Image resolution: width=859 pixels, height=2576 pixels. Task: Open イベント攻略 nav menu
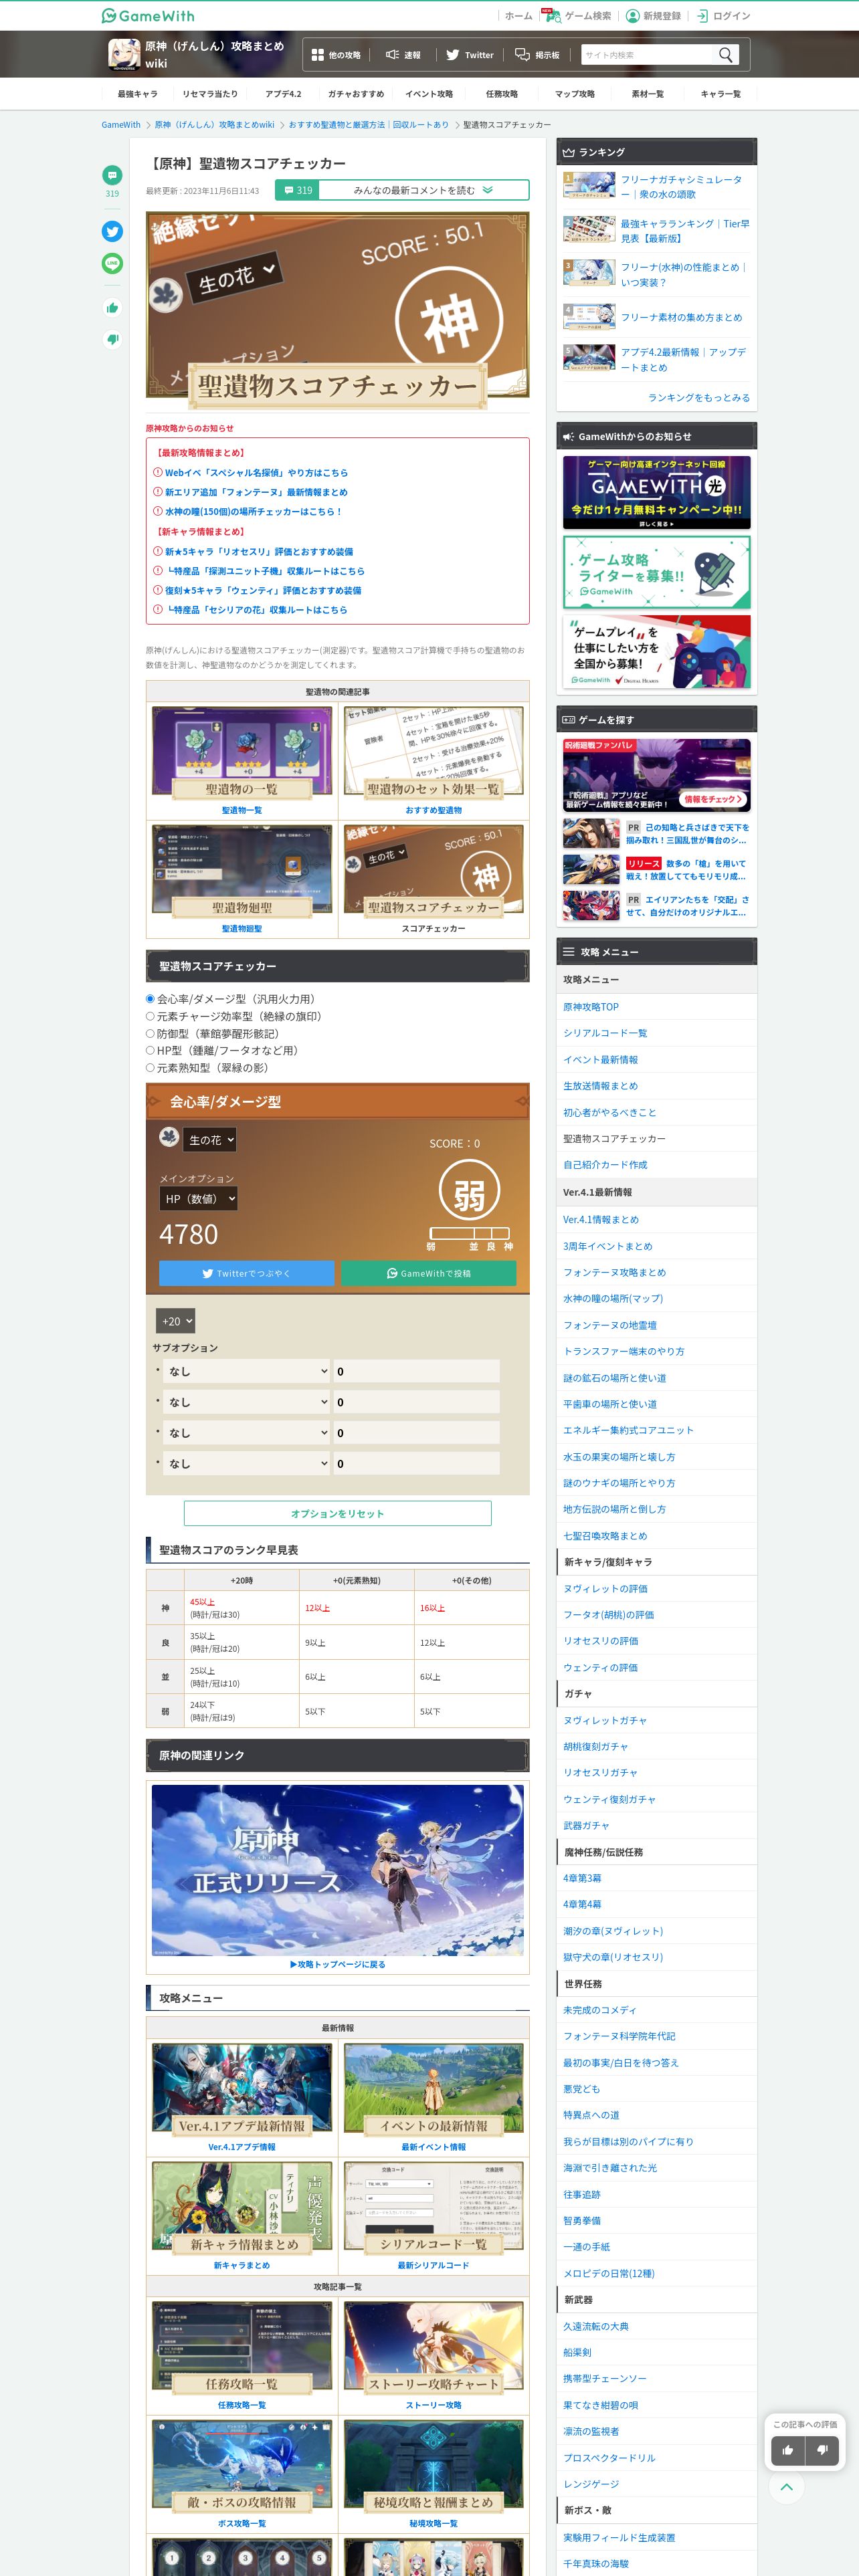[429, 94]
